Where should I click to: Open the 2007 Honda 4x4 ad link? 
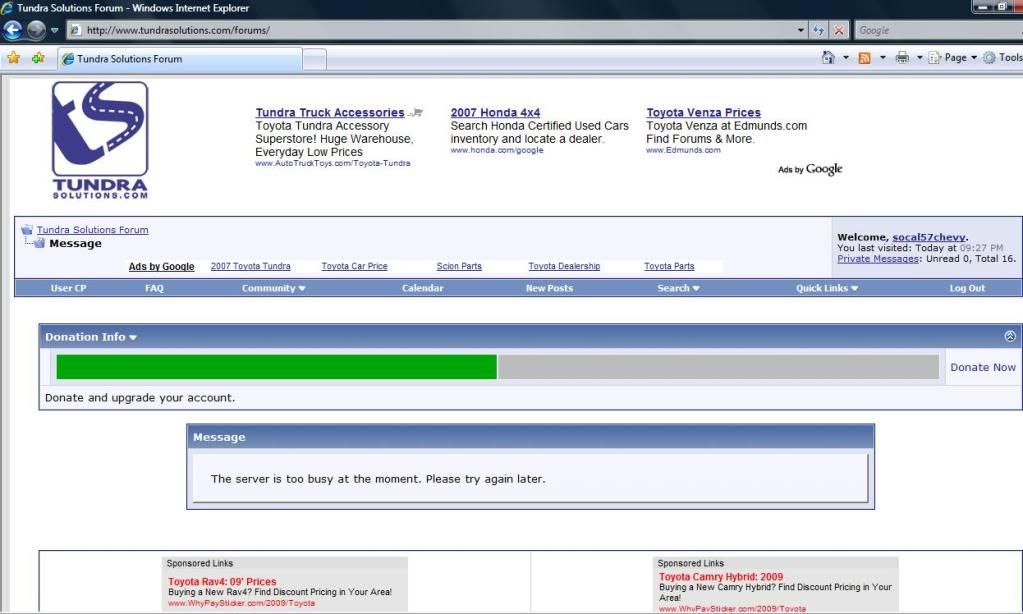(495, 112)
